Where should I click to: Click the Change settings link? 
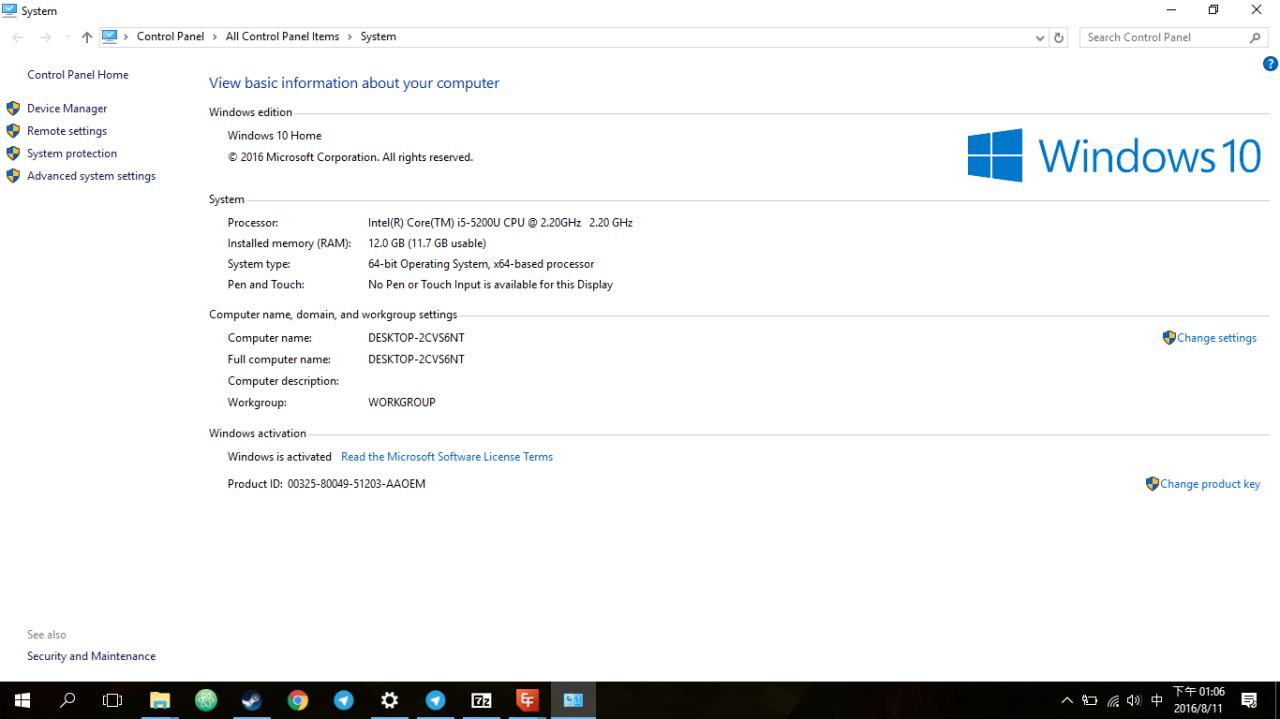(1216, 338)
